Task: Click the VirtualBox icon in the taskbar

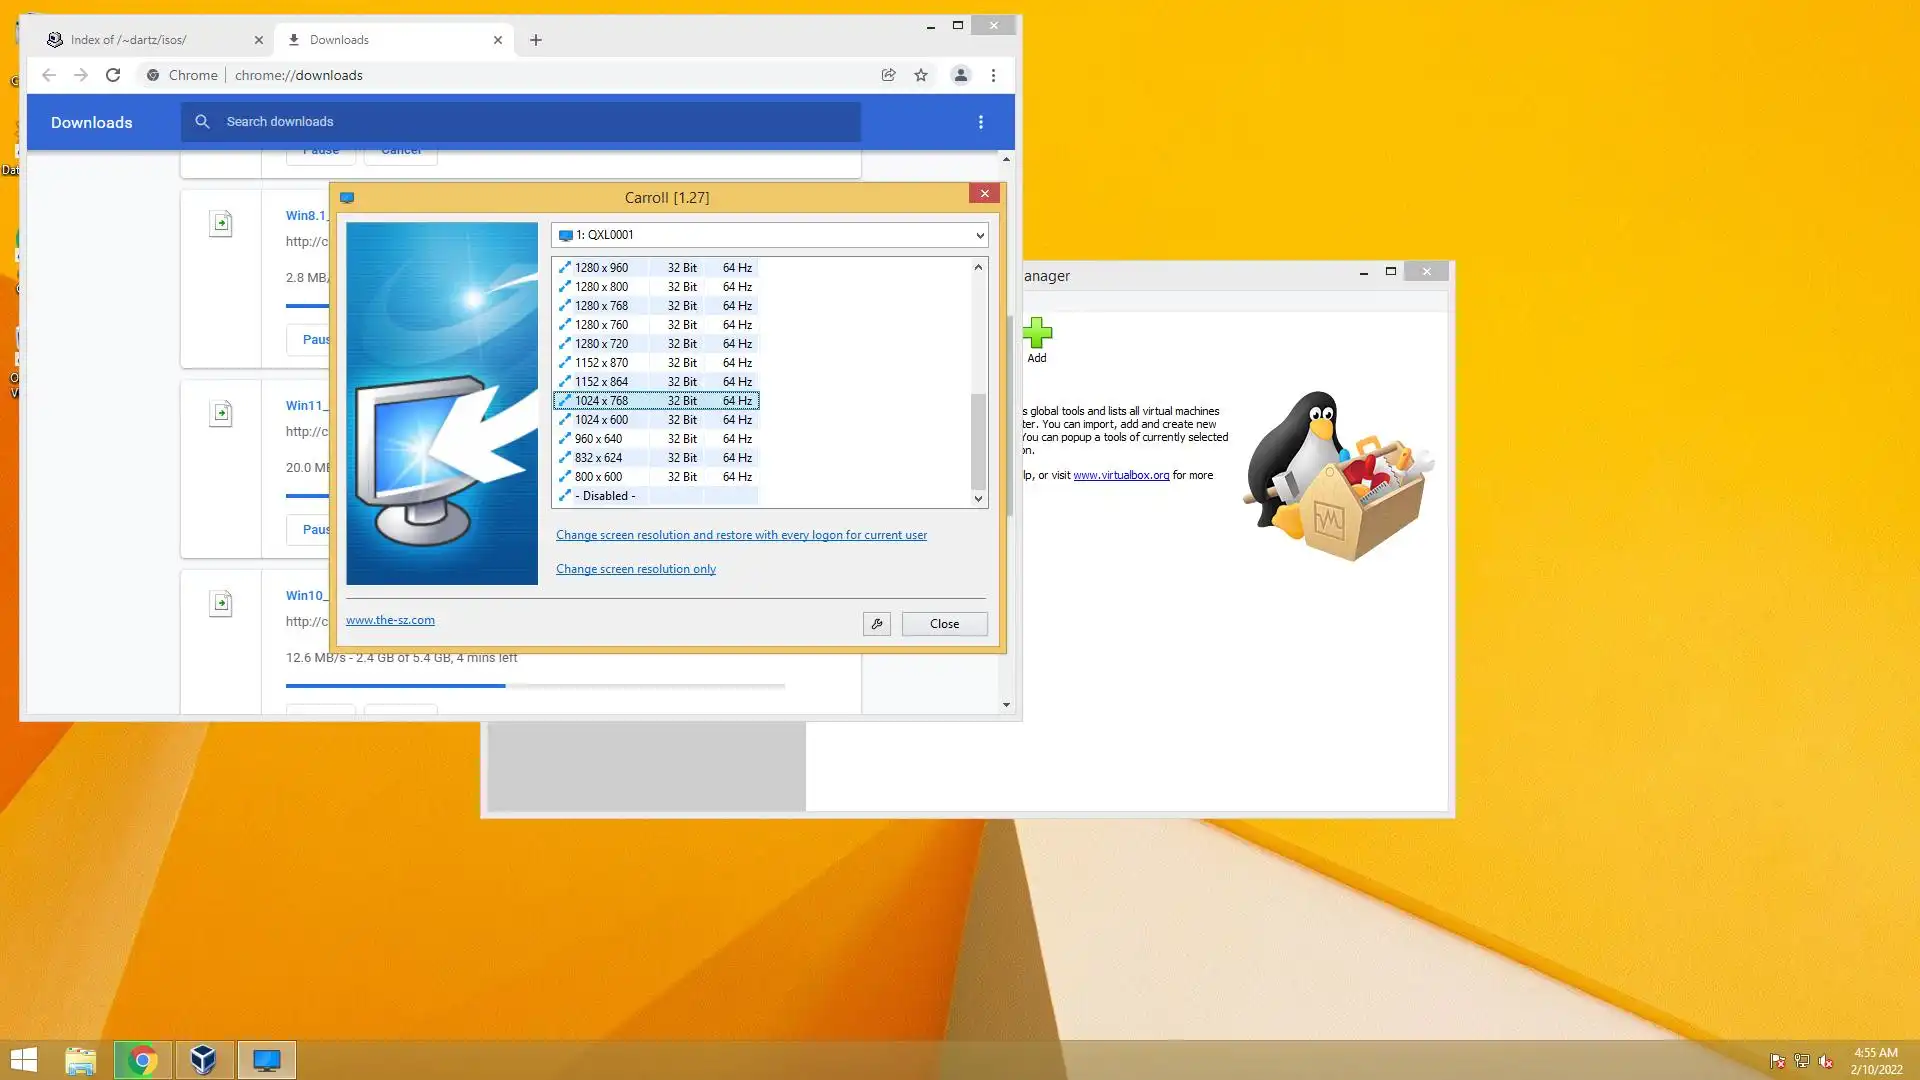Action: coord(204,1060)
